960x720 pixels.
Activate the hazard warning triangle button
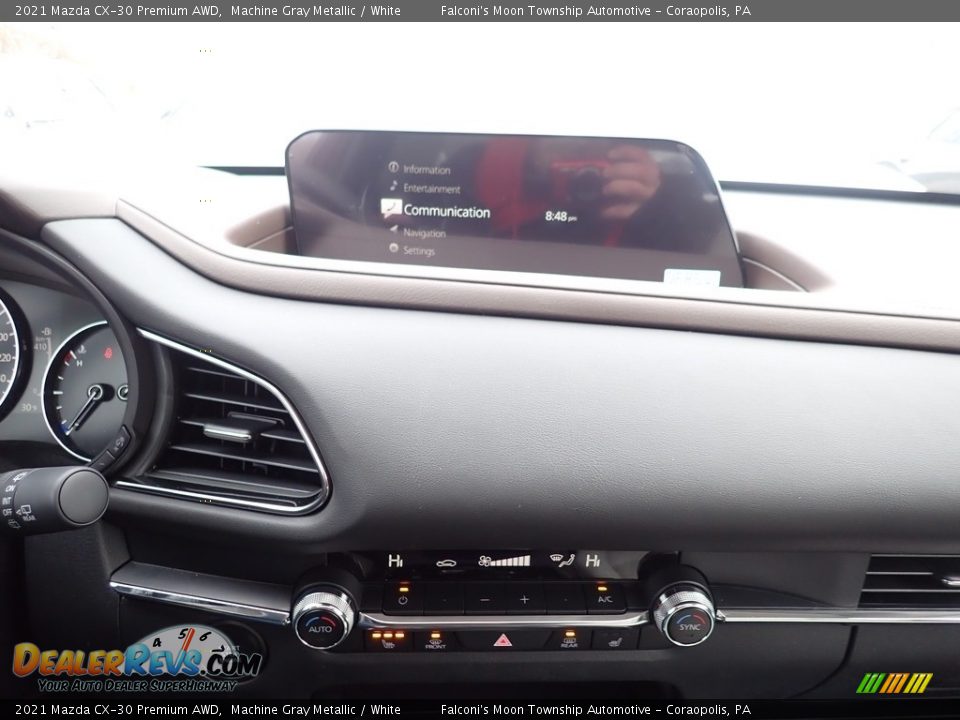pyautogui.click(x=503, y=640)
